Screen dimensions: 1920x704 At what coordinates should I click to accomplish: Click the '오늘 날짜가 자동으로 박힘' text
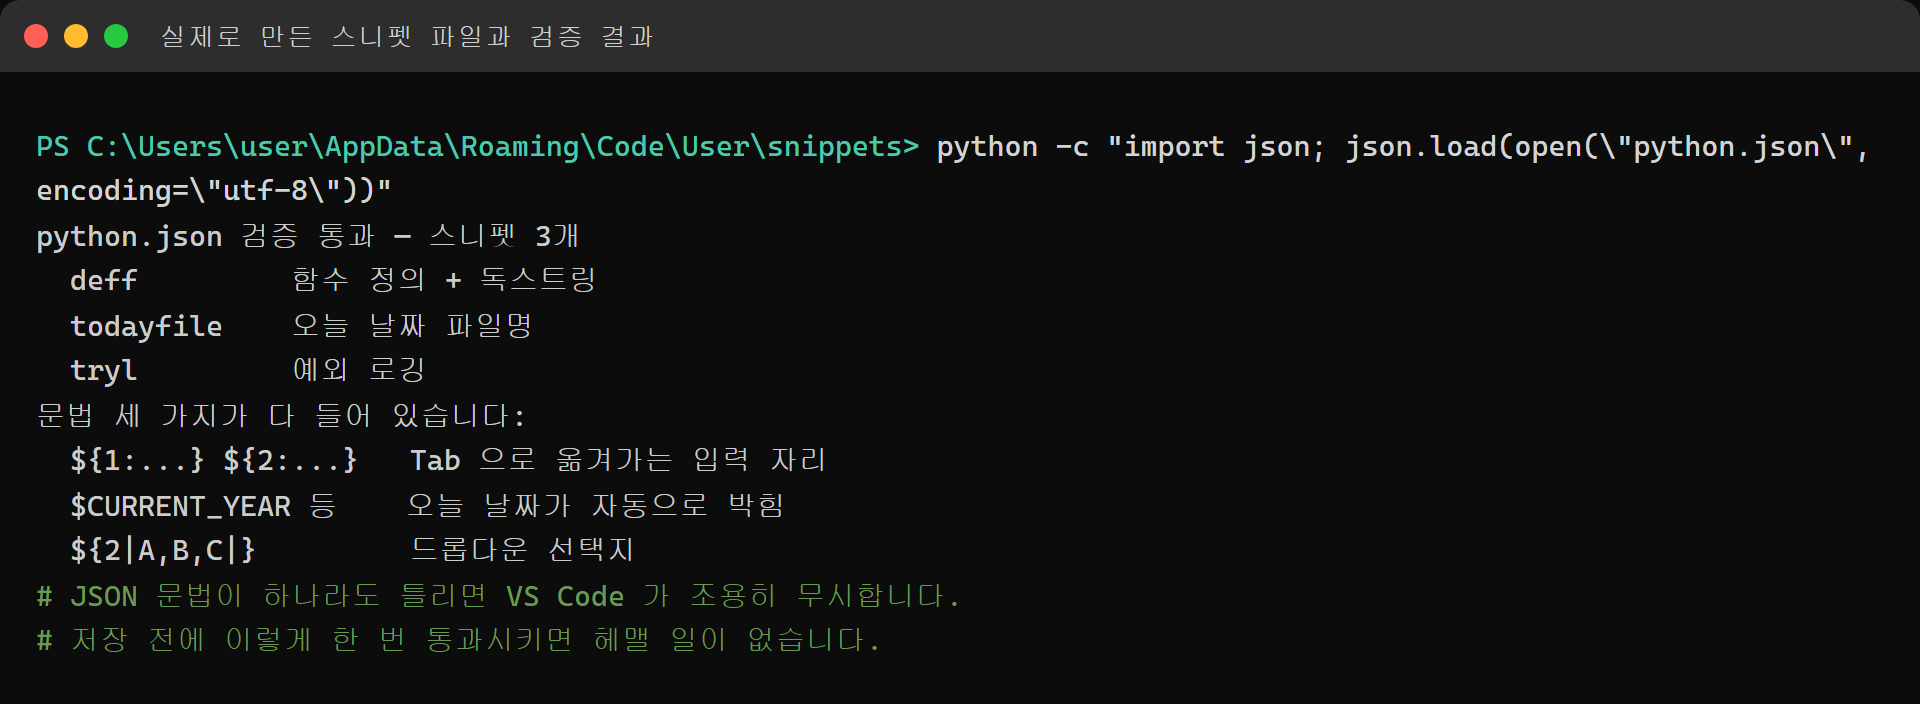[x=596, y=505]
